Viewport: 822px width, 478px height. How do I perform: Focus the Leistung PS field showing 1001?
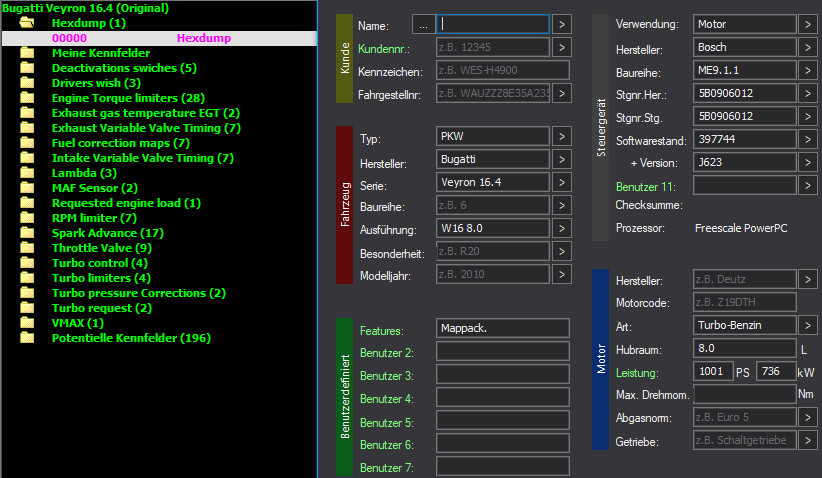click(713, 372)
